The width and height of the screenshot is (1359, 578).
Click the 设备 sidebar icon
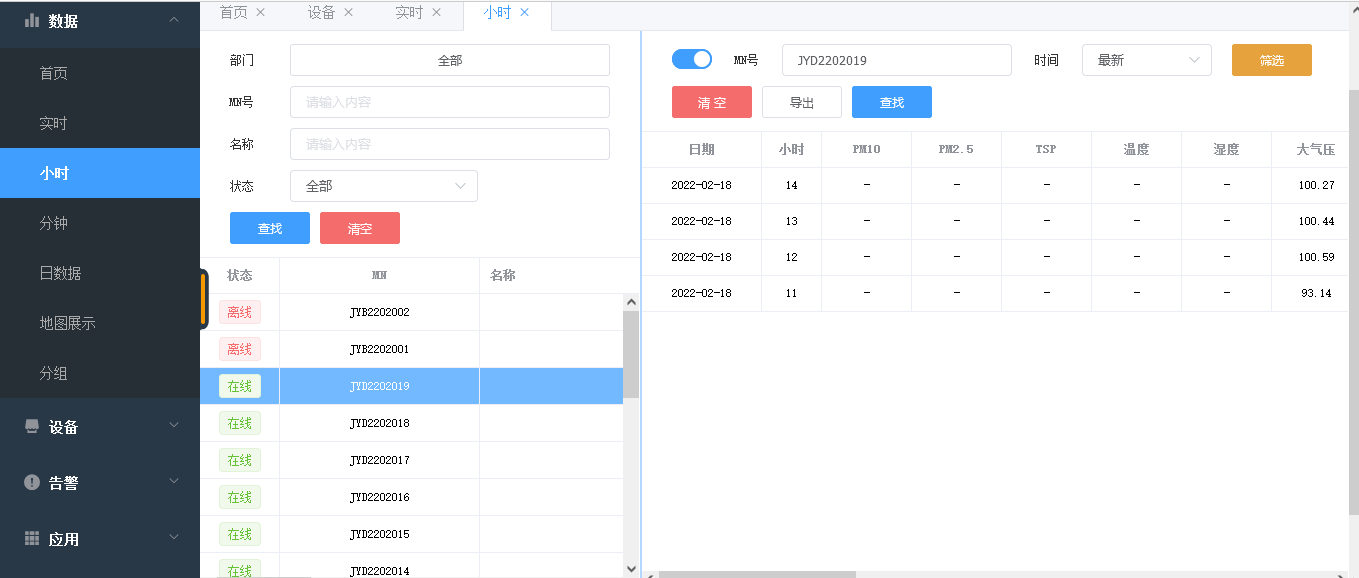pos(32,427)
